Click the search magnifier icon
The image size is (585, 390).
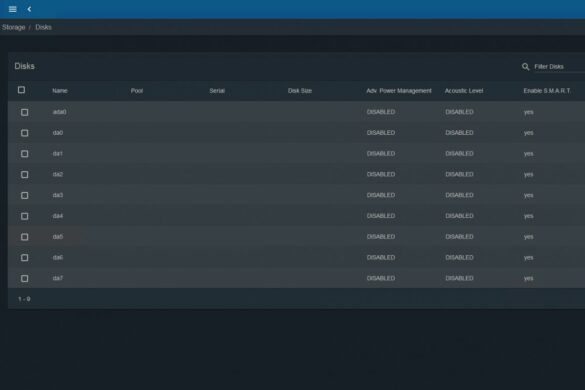click(525, 67)
